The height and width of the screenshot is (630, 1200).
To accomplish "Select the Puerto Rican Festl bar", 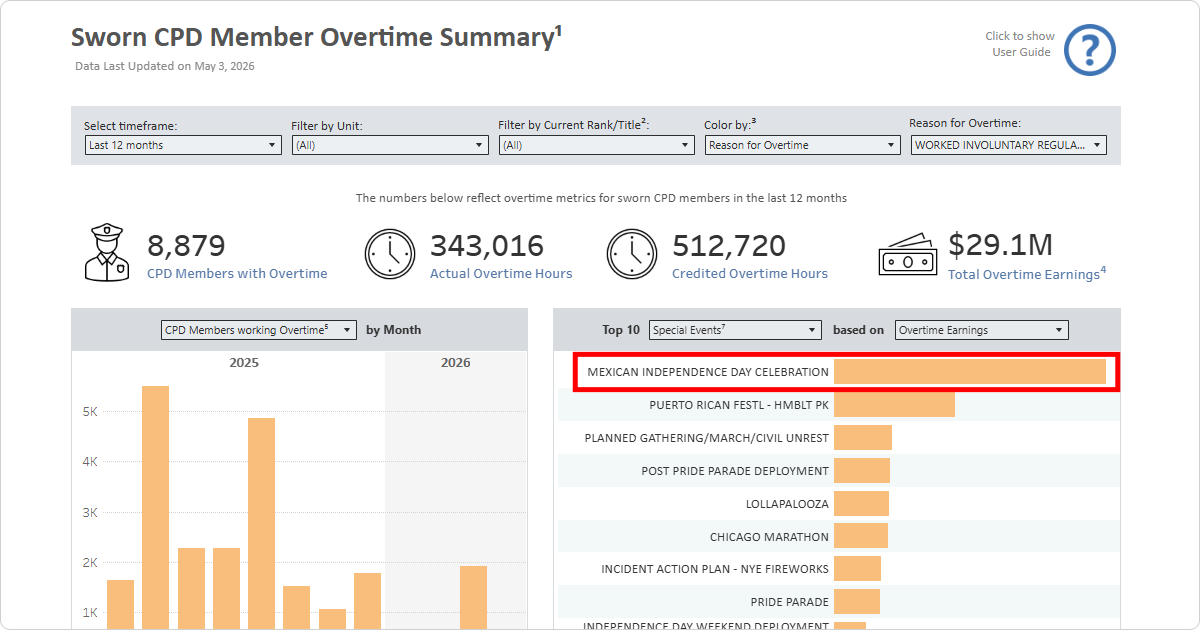I will (894, 405).
